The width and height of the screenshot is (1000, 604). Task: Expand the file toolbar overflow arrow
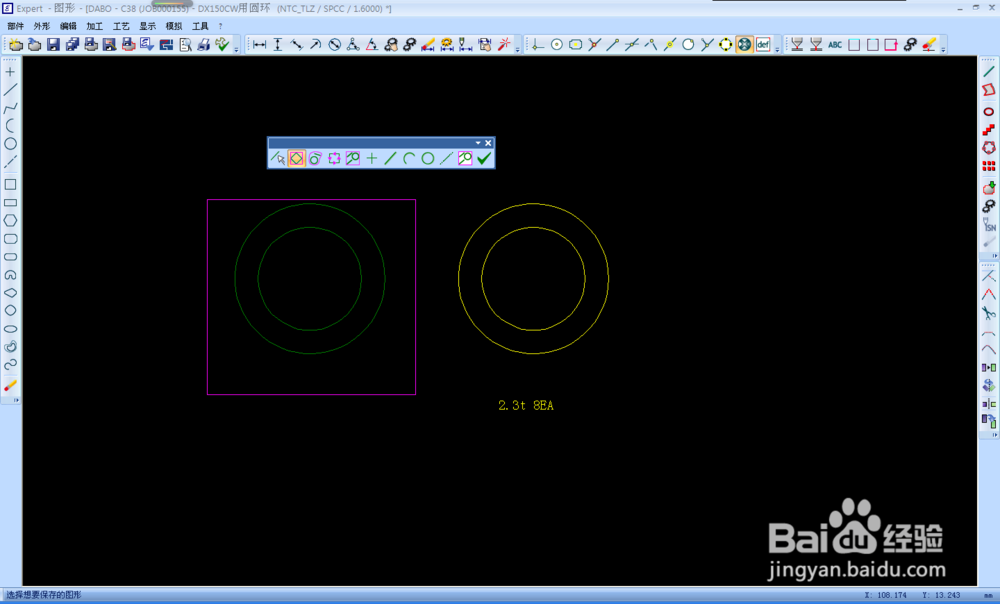click(236, 48)
